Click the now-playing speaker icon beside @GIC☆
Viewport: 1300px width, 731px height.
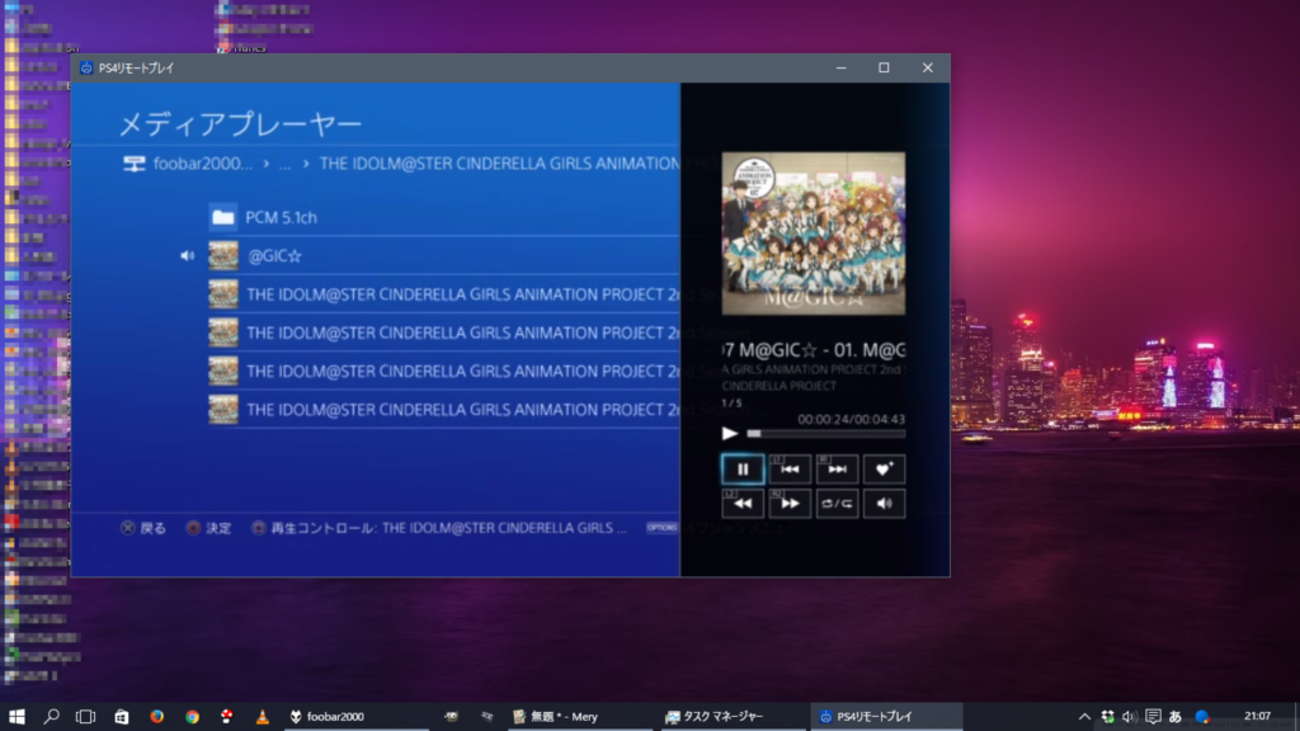pyautogui.click(x=187, y=256)
